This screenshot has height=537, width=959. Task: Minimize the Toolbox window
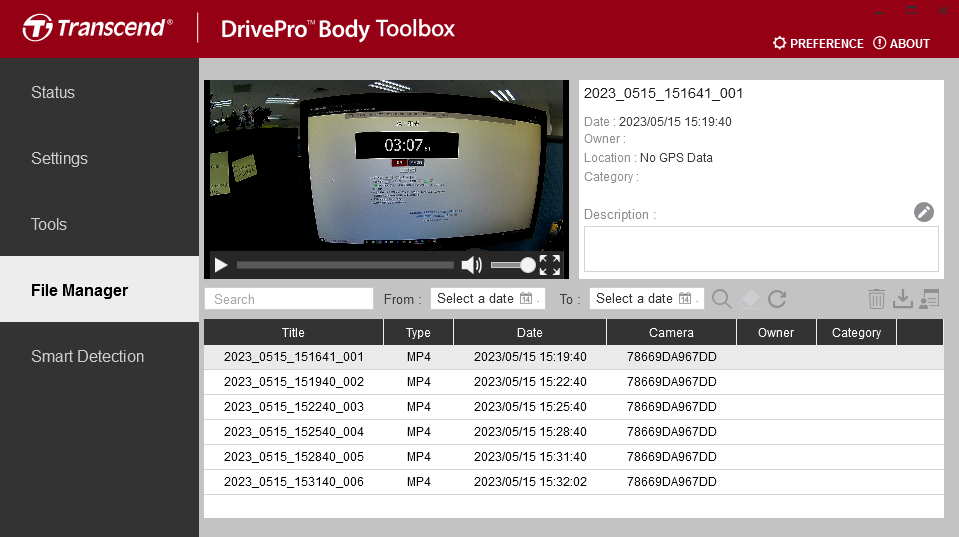pyautogui.click(x=879, y=11)
